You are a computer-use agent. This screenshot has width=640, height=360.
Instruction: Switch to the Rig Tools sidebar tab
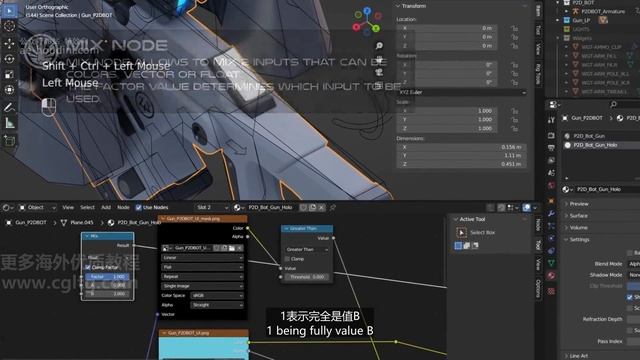click(x=538, y=73)
